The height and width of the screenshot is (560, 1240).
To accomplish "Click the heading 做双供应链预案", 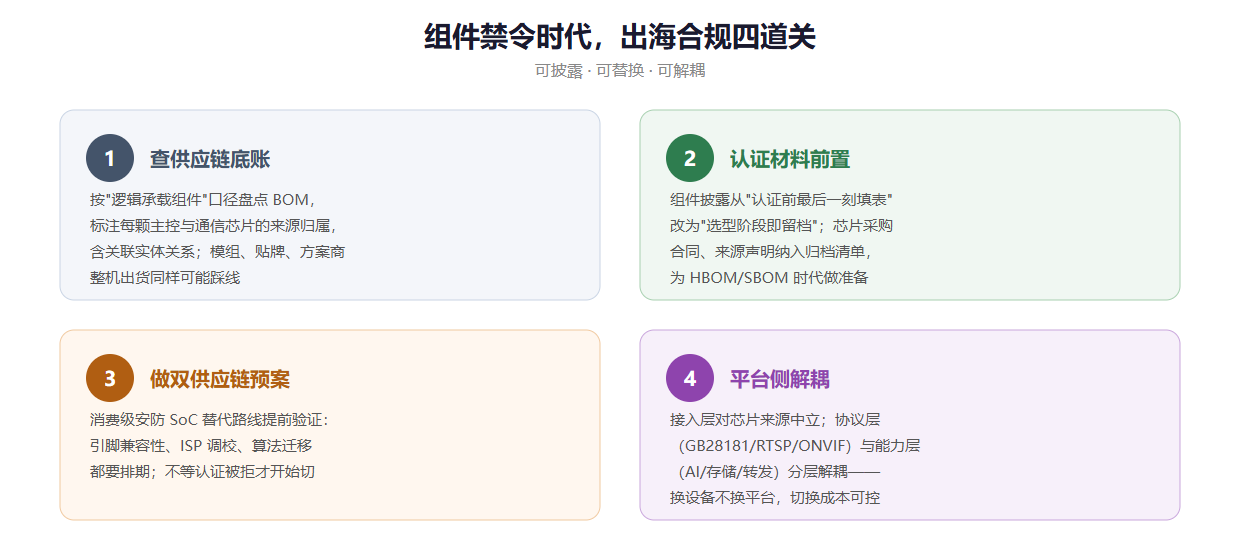I will pos(220,379).
